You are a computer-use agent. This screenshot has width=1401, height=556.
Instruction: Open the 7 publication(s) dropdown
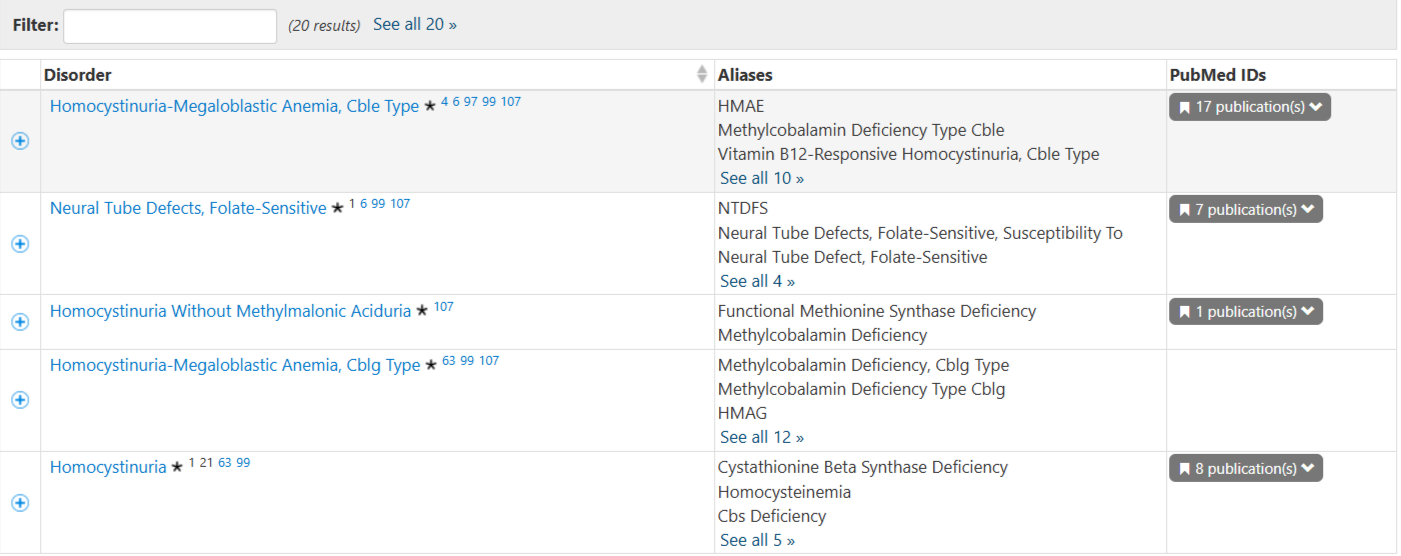coord(1246,210)
